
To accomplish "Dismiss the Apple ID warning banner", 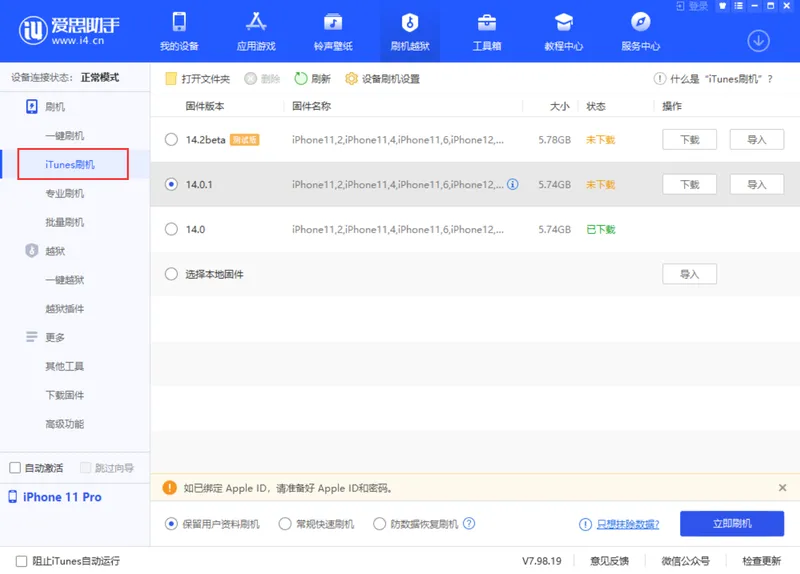I will [782, 488].
